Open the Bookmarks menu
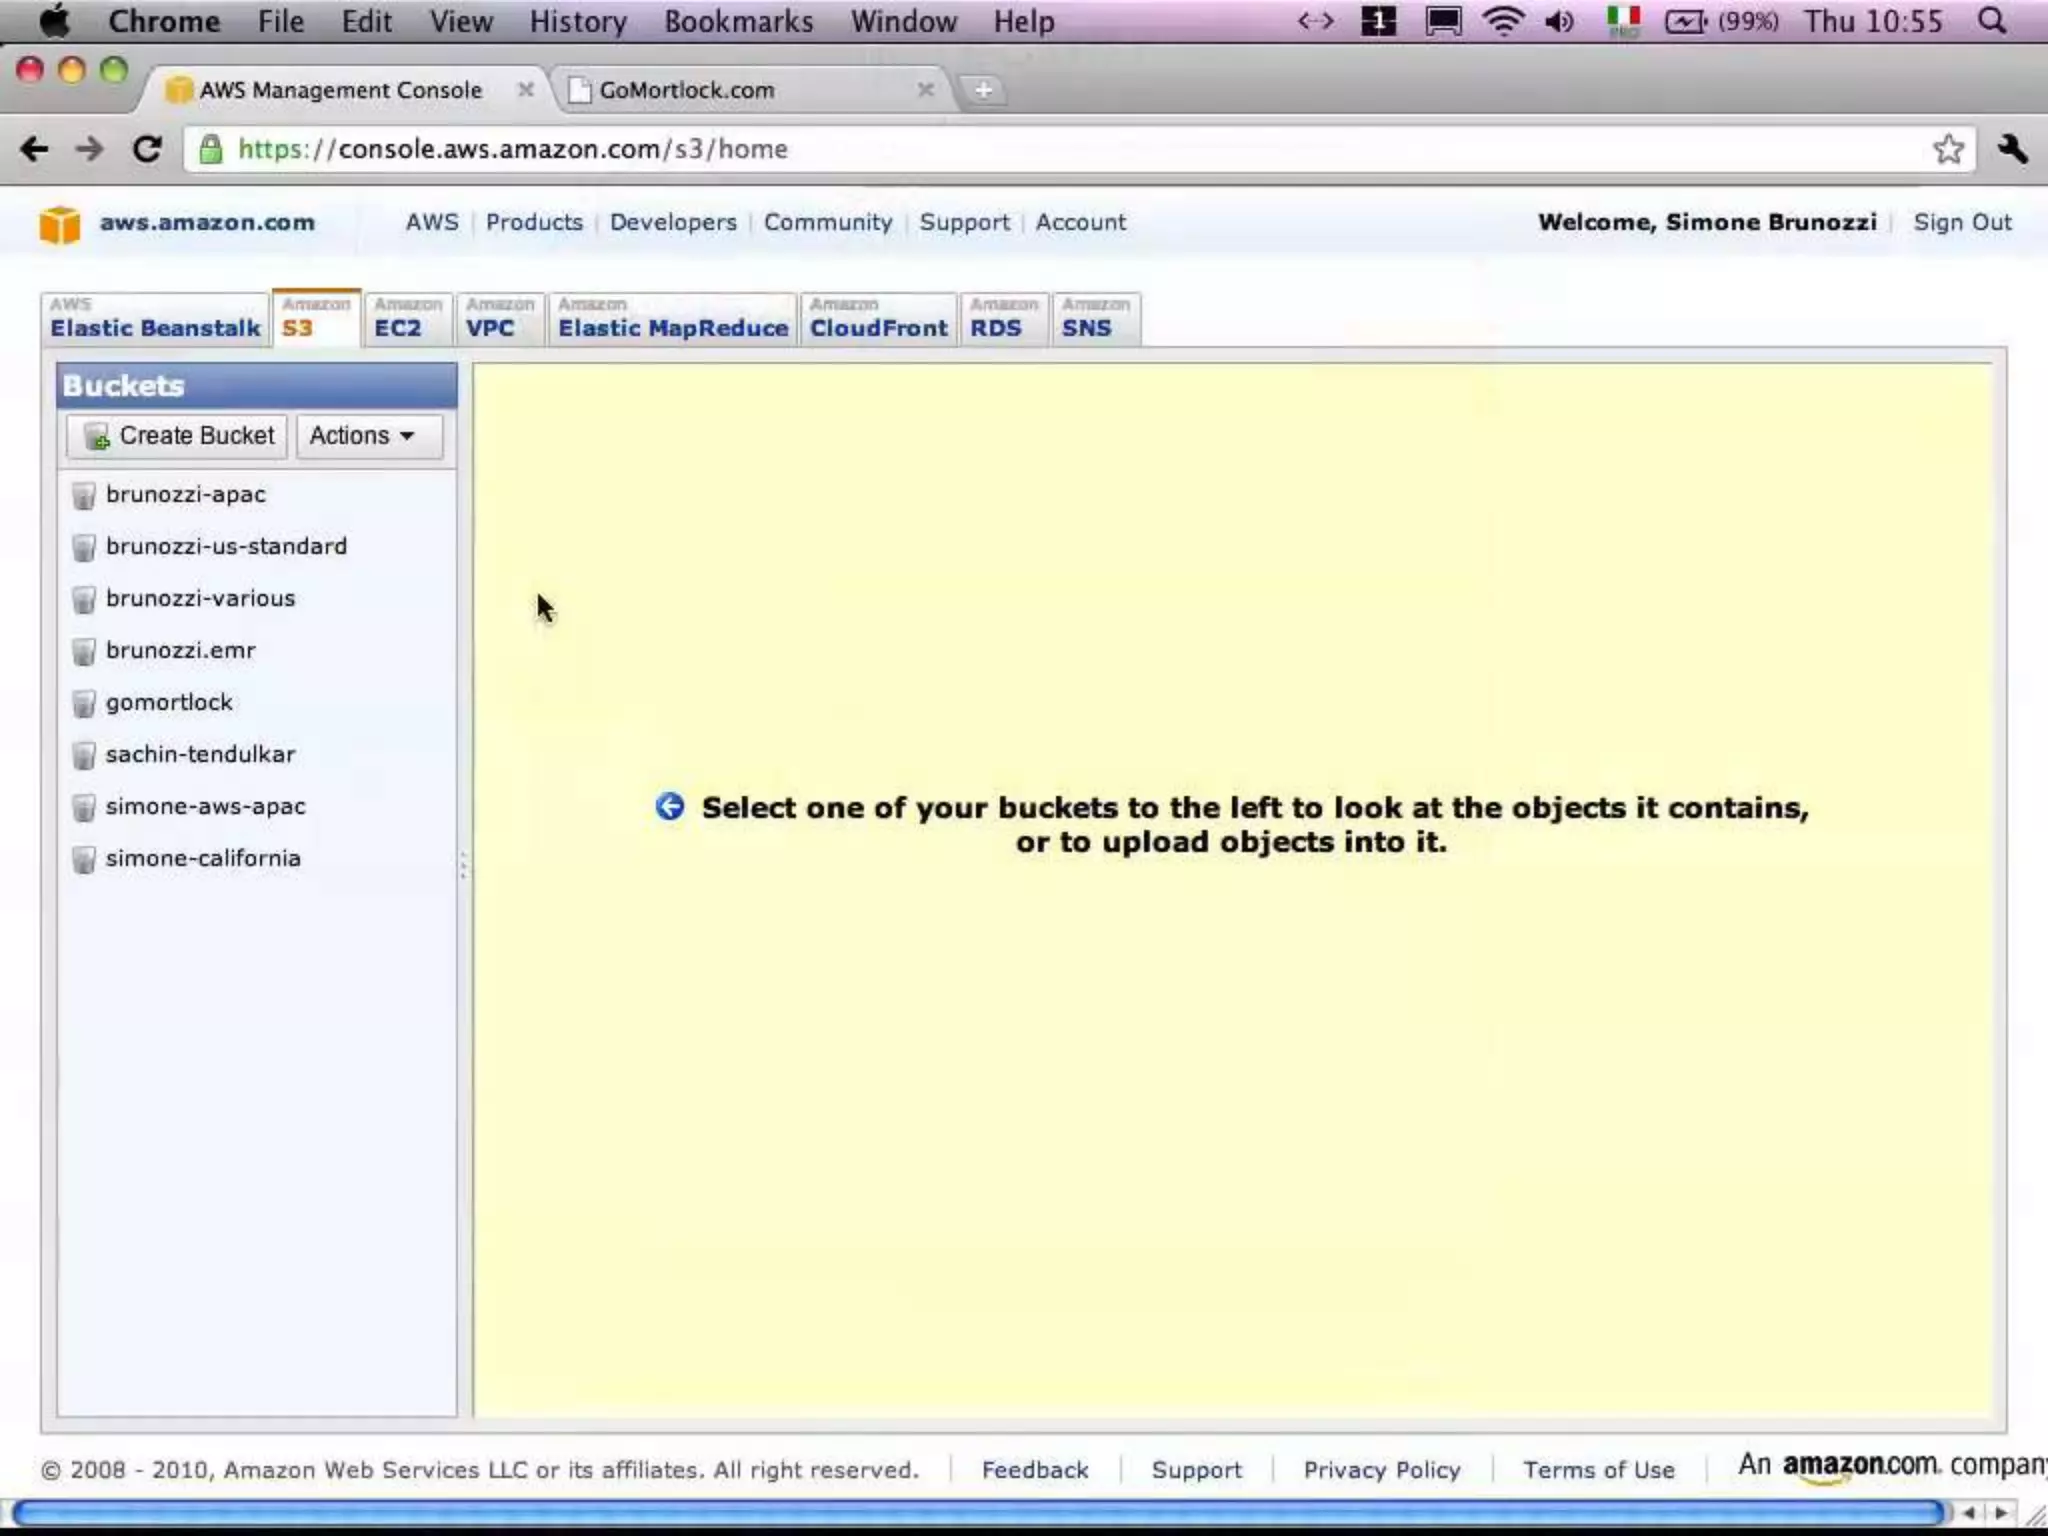This screenshot has width=2048, height=1536. [x=738, y=21]
